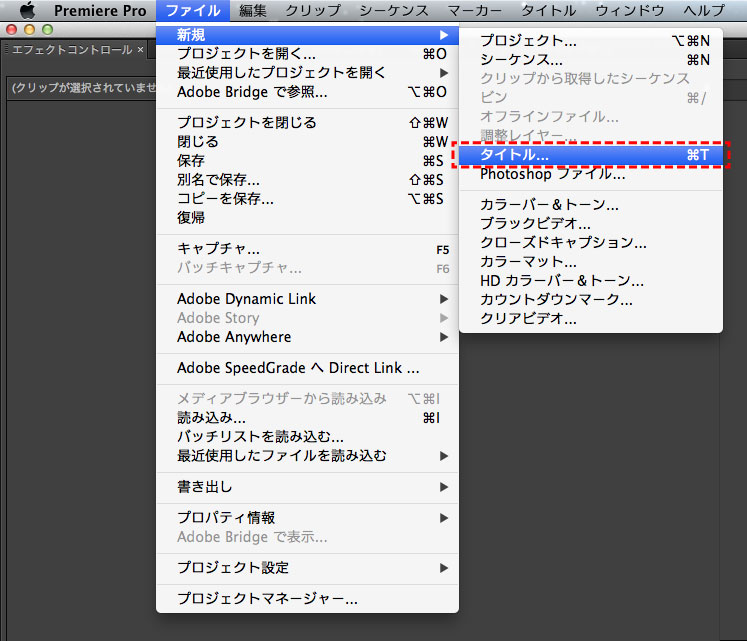
Task: Open the ウィンドウ menu
Action: (x=630, y=10)
